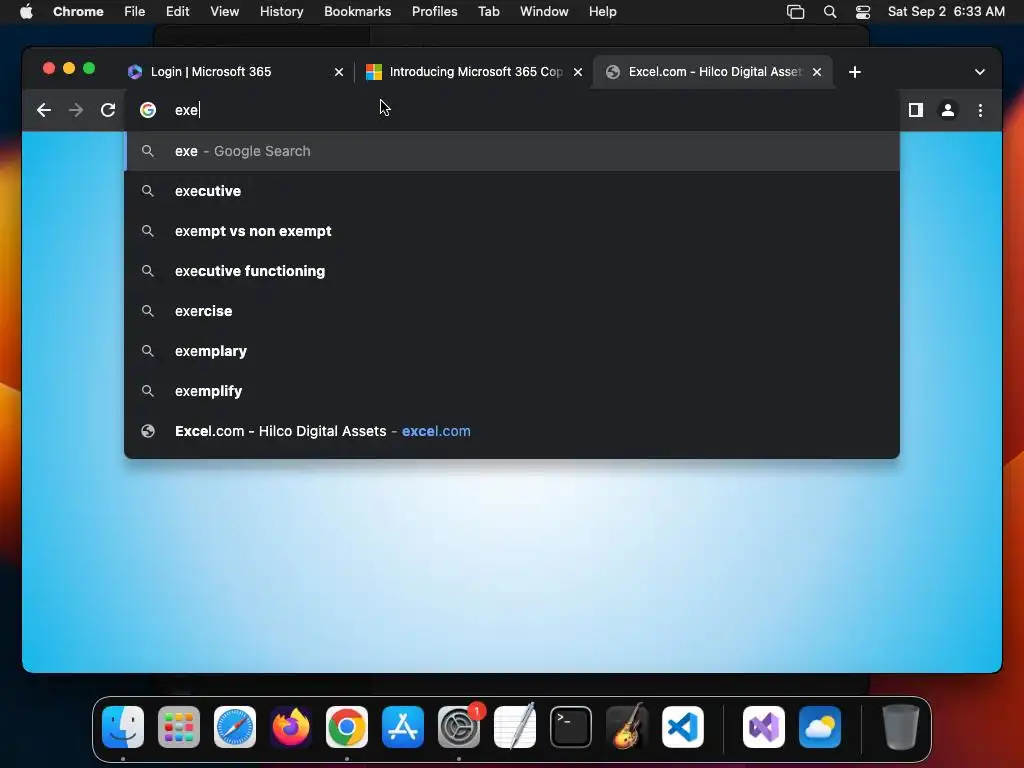Open Chrome's three-dot menu
The image size is (1024, 768).
pyautogui.click(x=980, y=110)
